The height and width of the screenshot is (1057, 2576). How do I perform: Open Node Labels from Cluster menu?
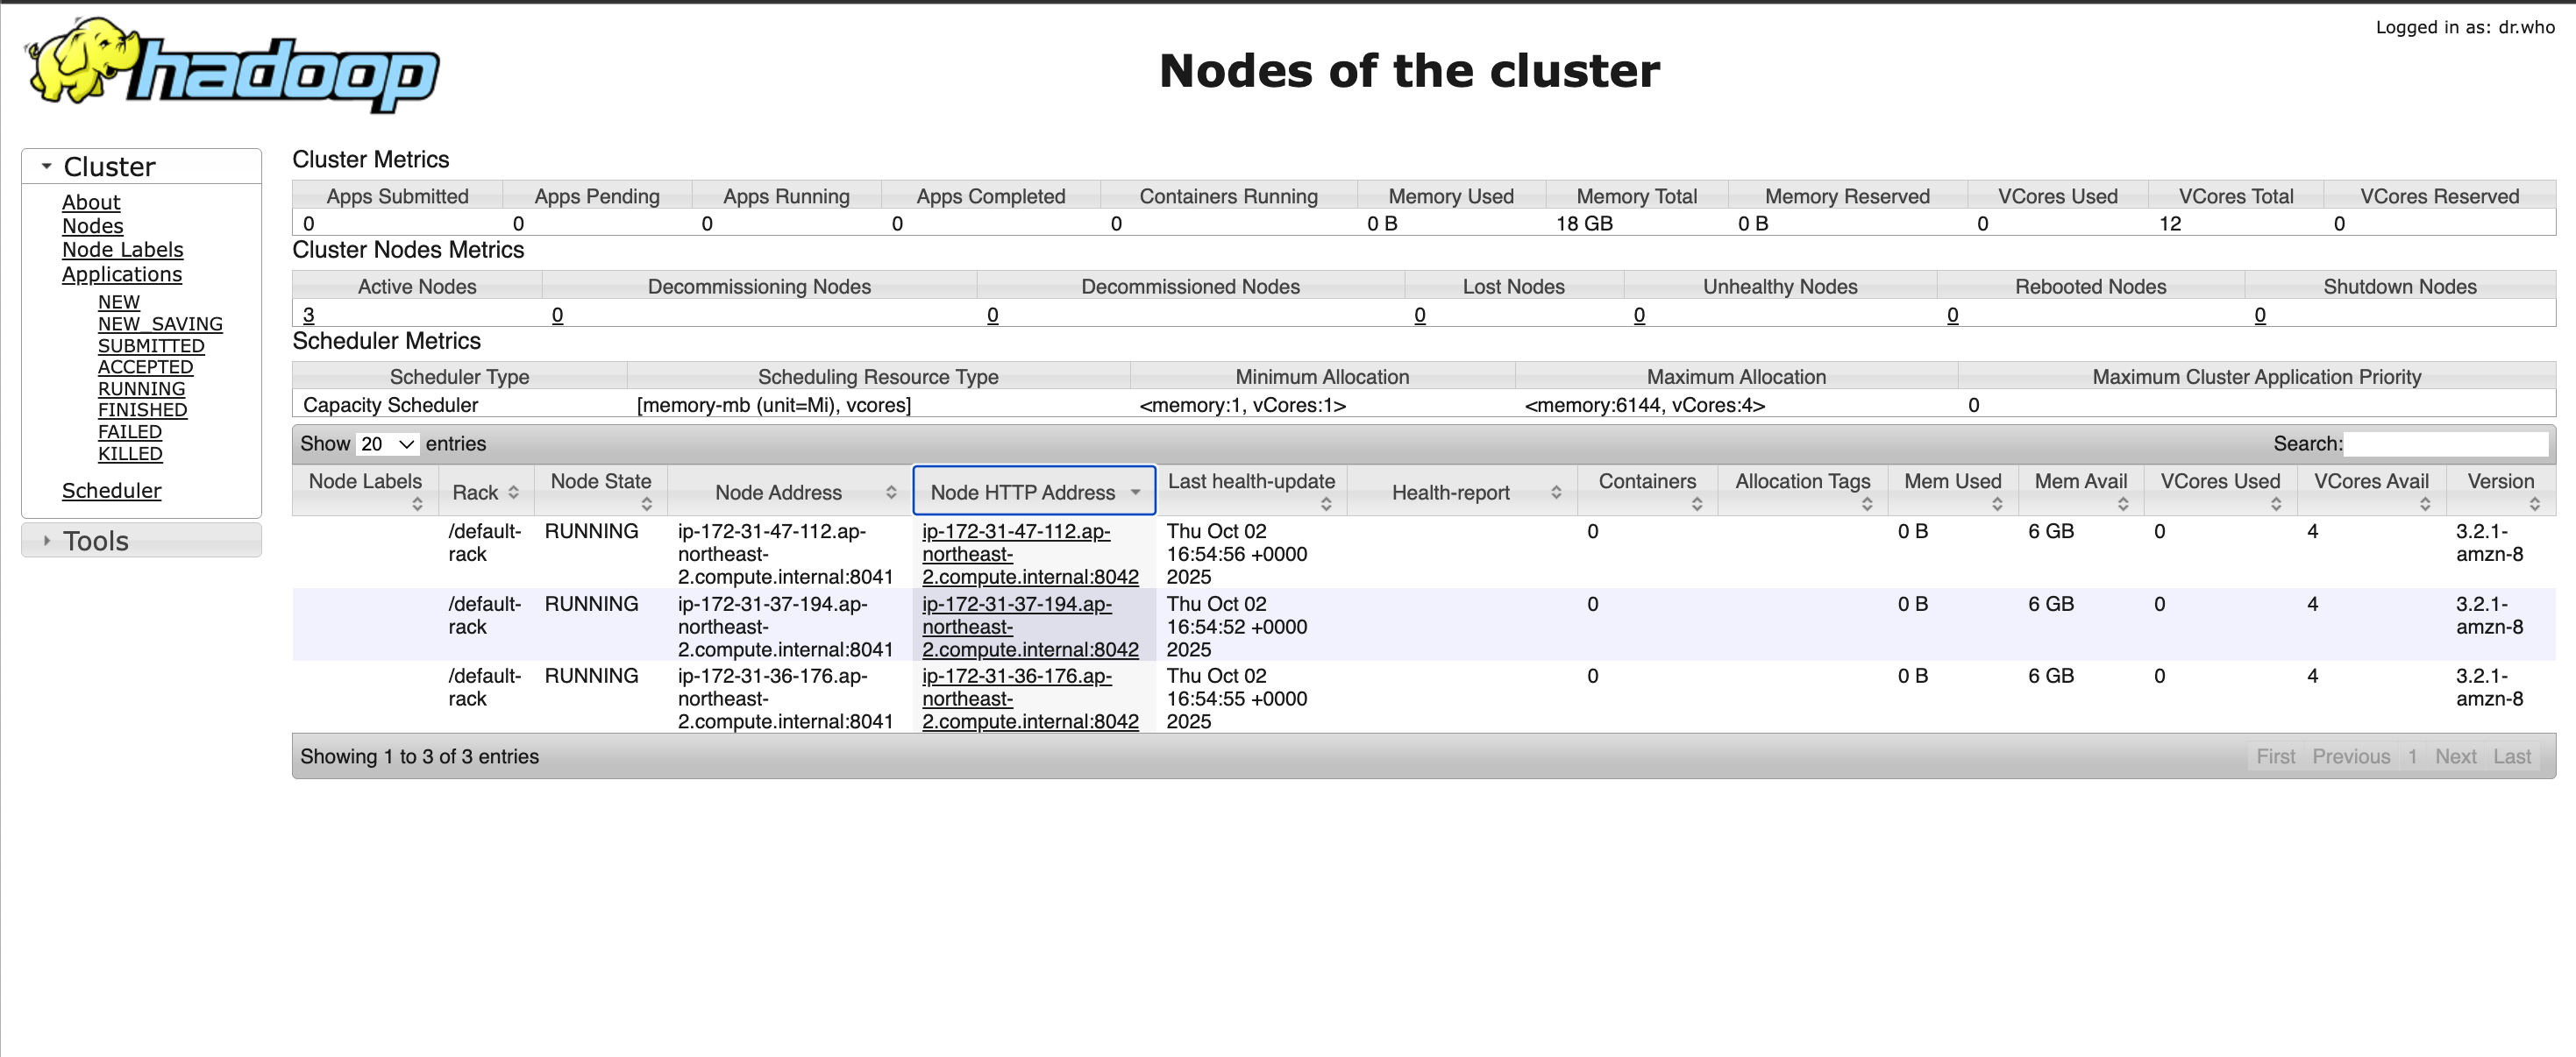[x=122, y=250]
